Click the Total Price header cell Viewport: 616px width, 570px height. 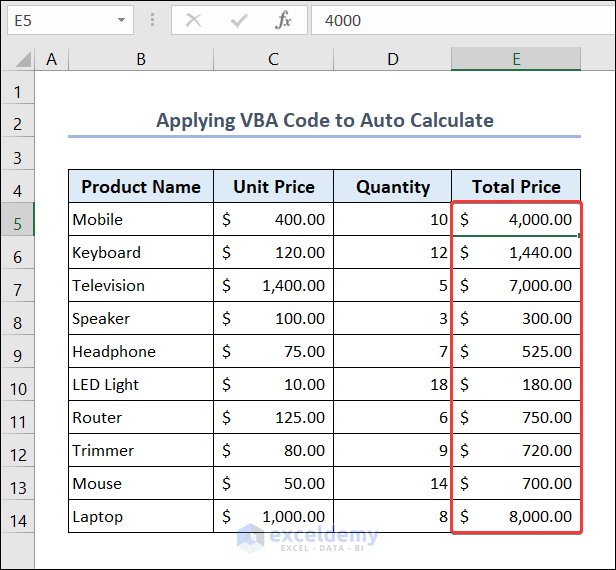(x=516, y=187)
